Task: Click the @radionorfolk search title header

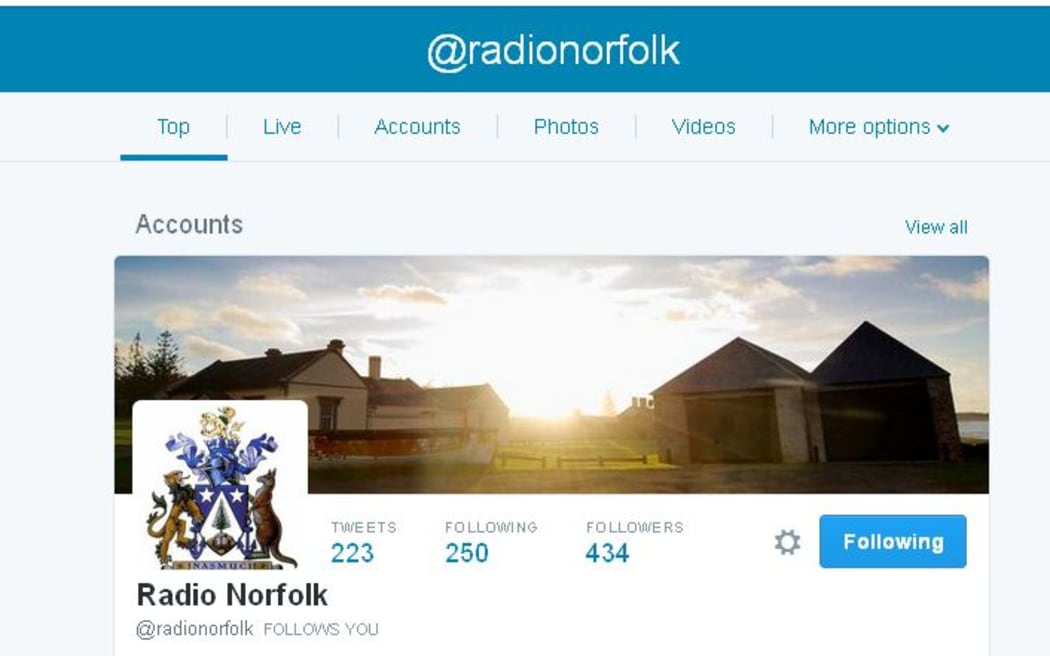Action: (x=553, y=51)
